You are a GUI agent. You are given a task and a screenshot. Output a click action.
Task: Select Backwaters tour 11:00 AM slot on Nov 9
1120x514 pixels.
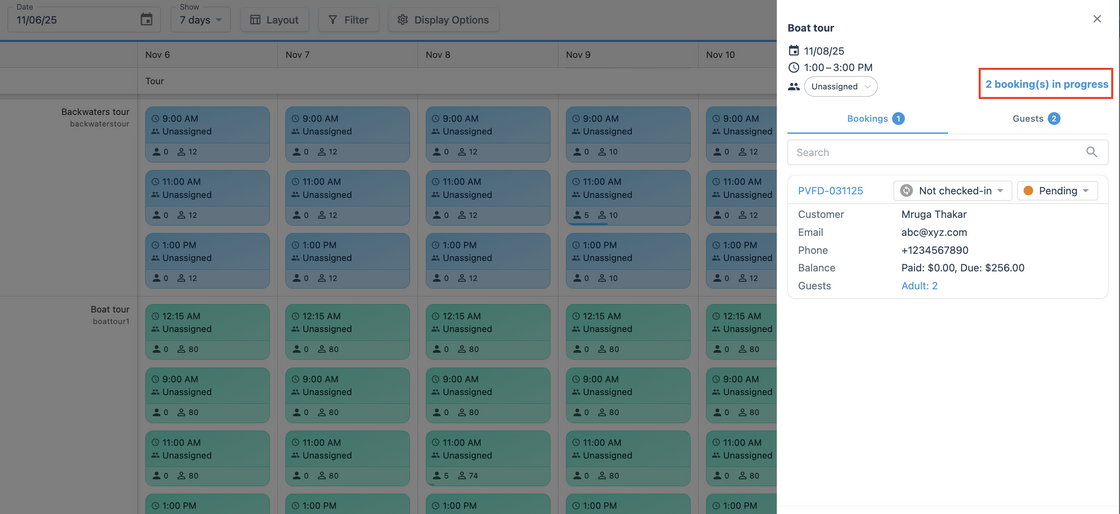coord(629,198)
